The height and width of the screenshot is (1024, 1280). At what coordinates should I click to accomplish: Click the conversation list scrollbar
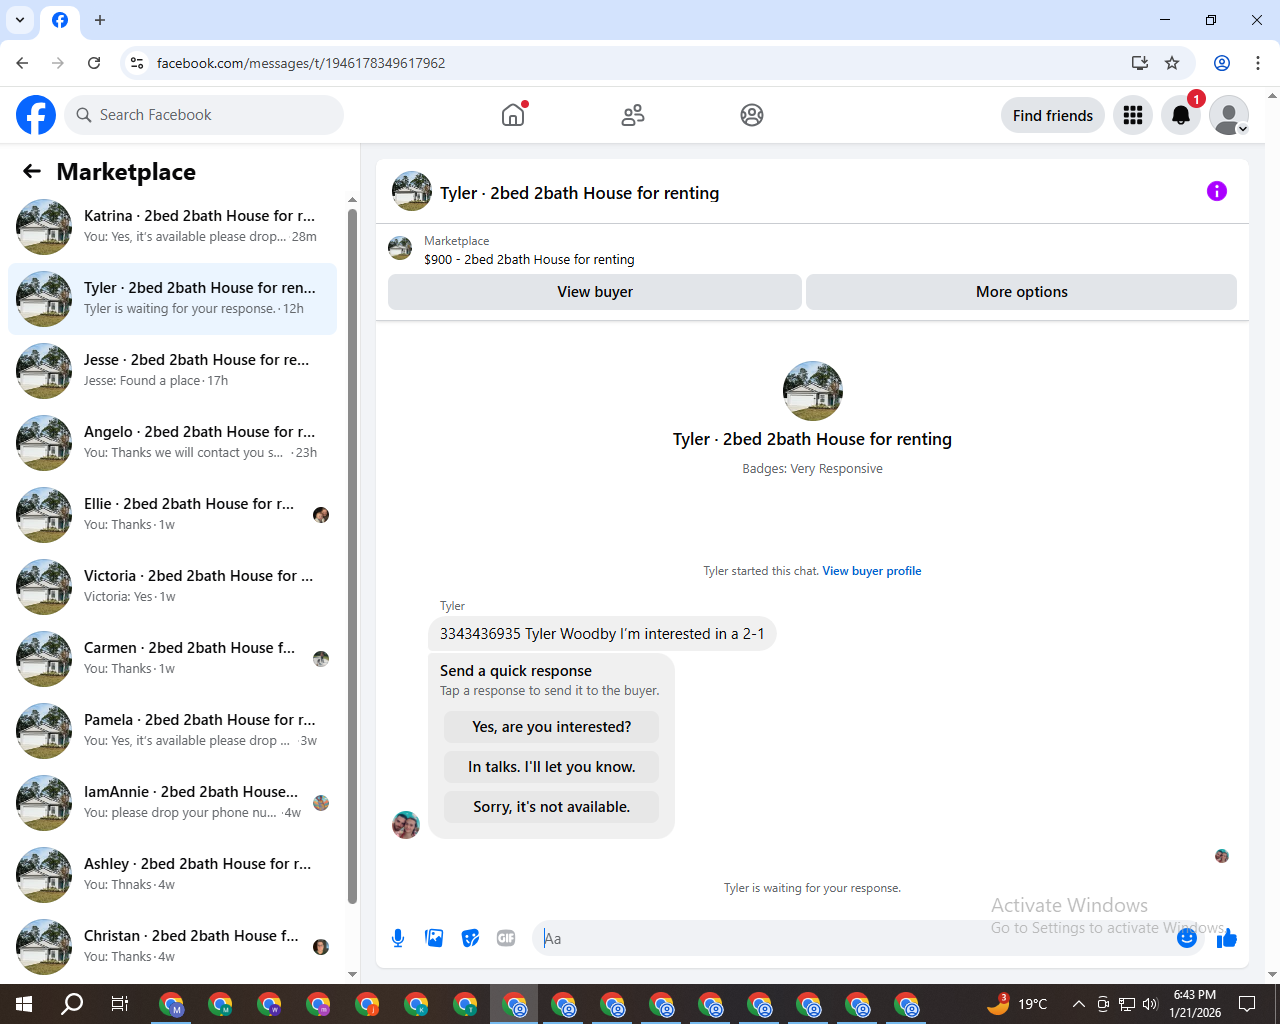pos(352,555)
